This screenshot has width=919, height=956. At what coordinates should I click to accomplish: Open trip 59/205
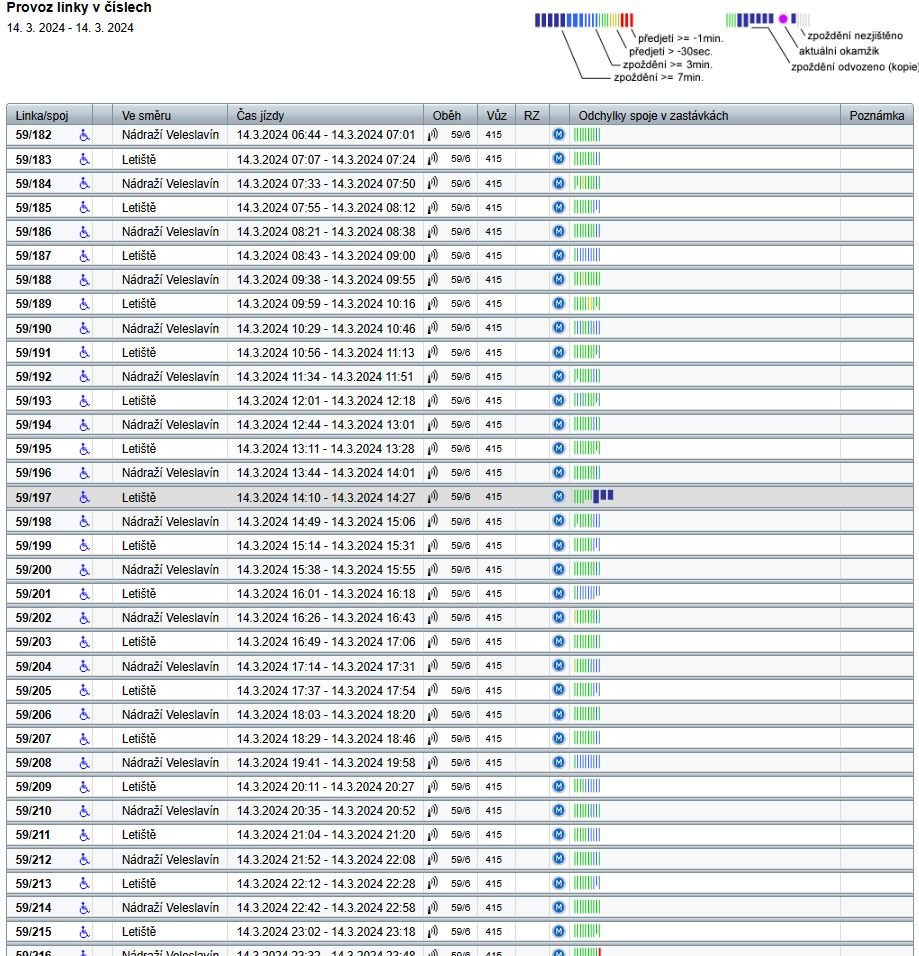pyautogui.click(x=34, y=691)
